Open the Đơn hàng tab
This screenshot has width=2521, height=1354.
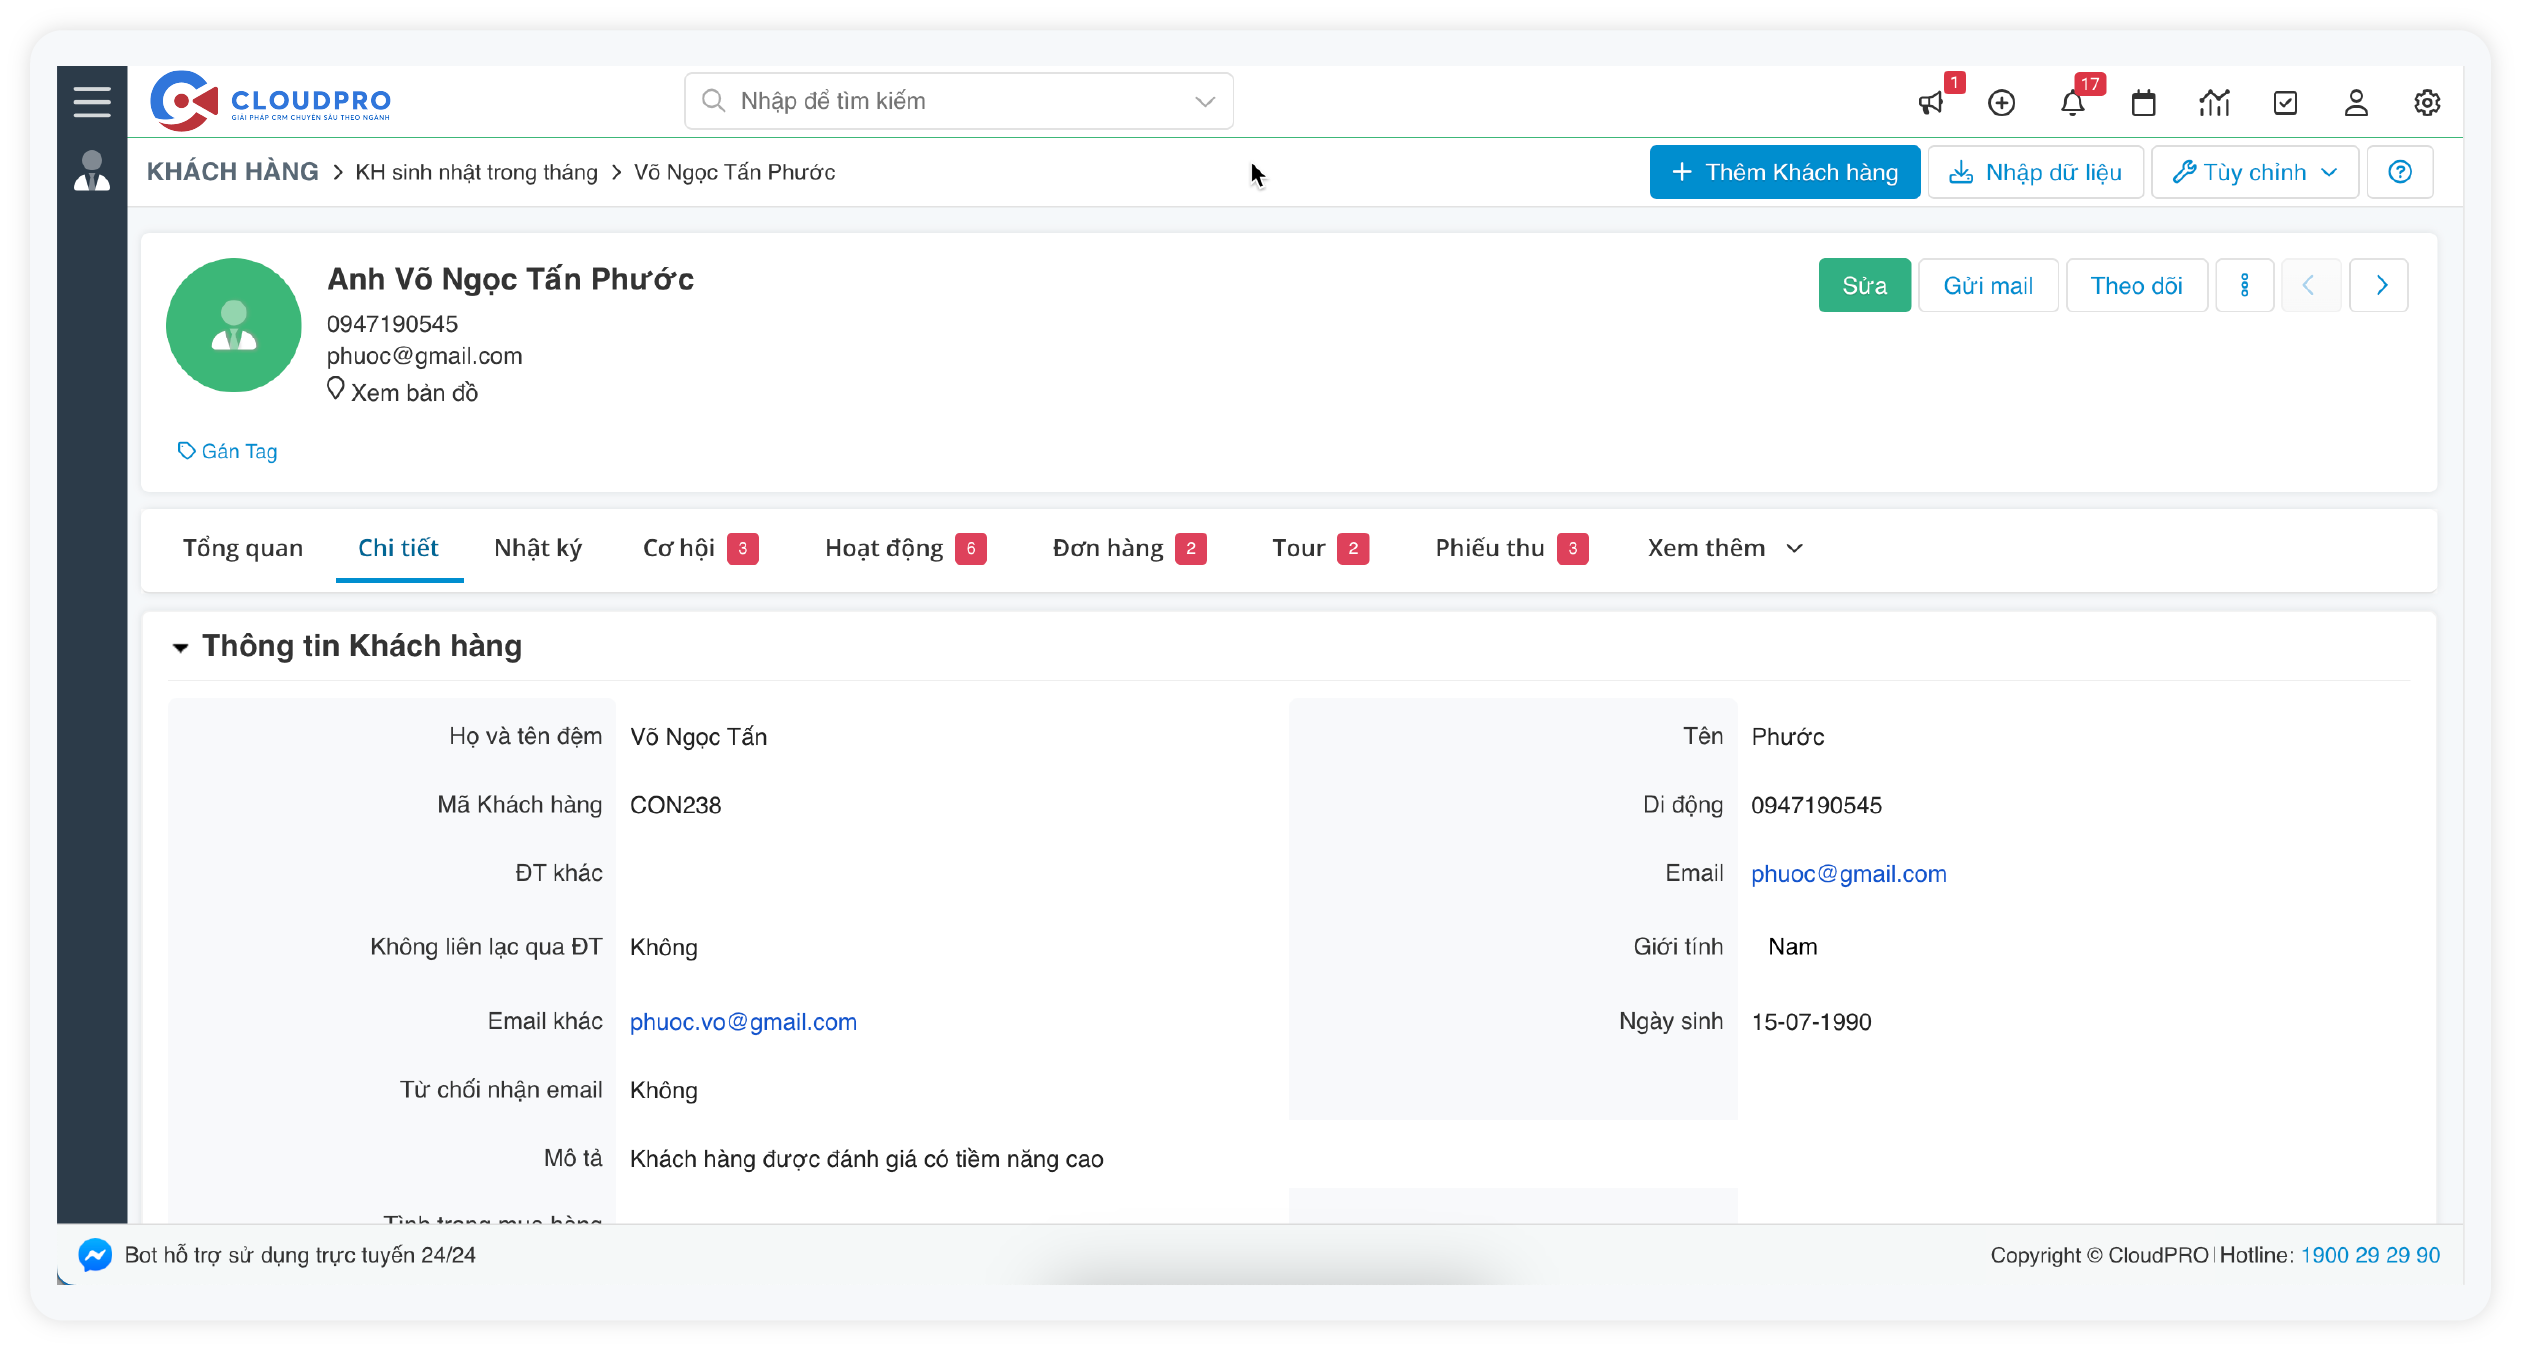tap(1108, 548)
